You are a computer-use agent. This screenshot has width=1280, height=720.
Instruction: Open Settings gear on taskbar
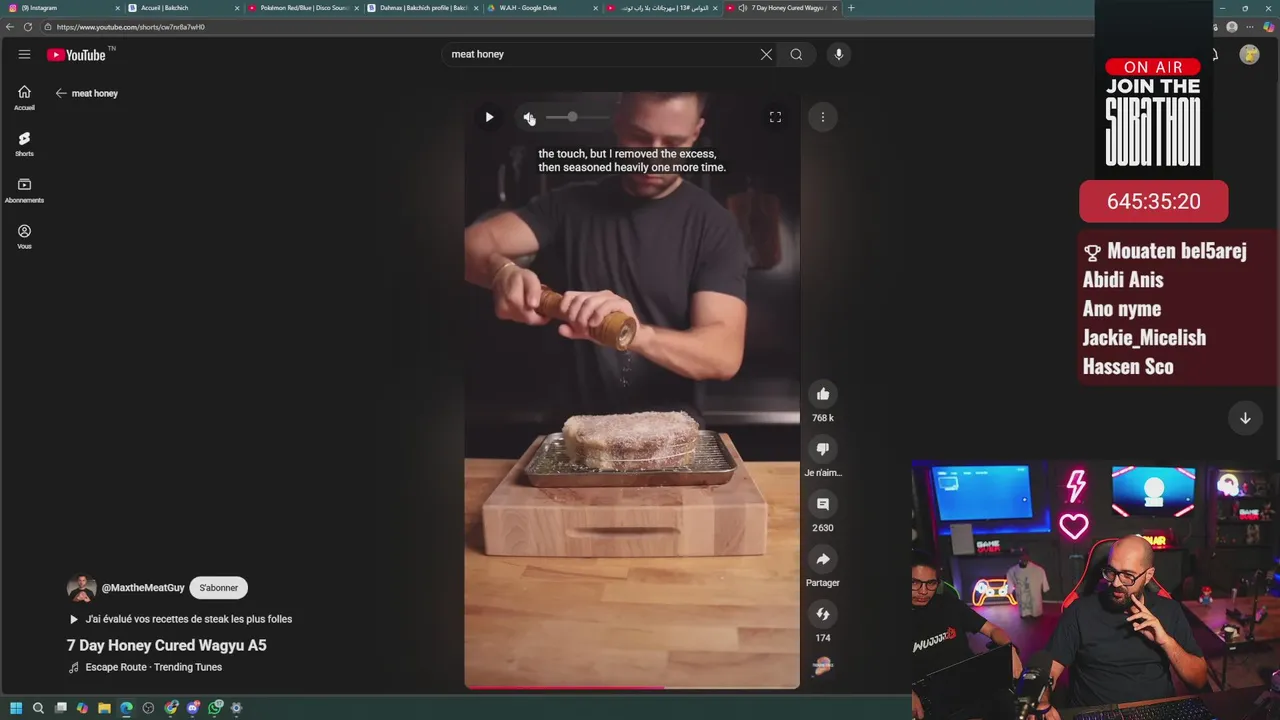pos(237,708)
